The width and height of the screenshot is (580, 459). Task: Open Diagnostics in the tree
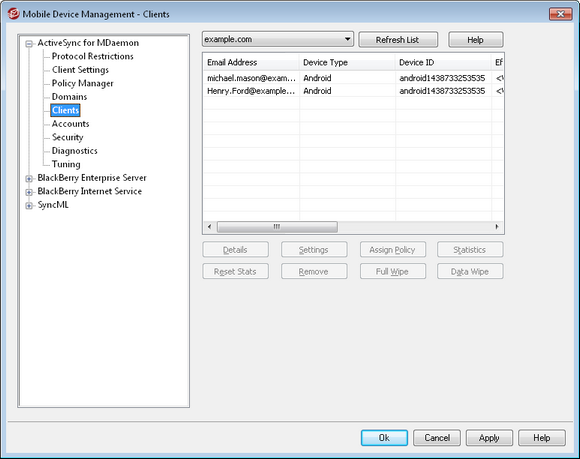(x=74, y=151)
